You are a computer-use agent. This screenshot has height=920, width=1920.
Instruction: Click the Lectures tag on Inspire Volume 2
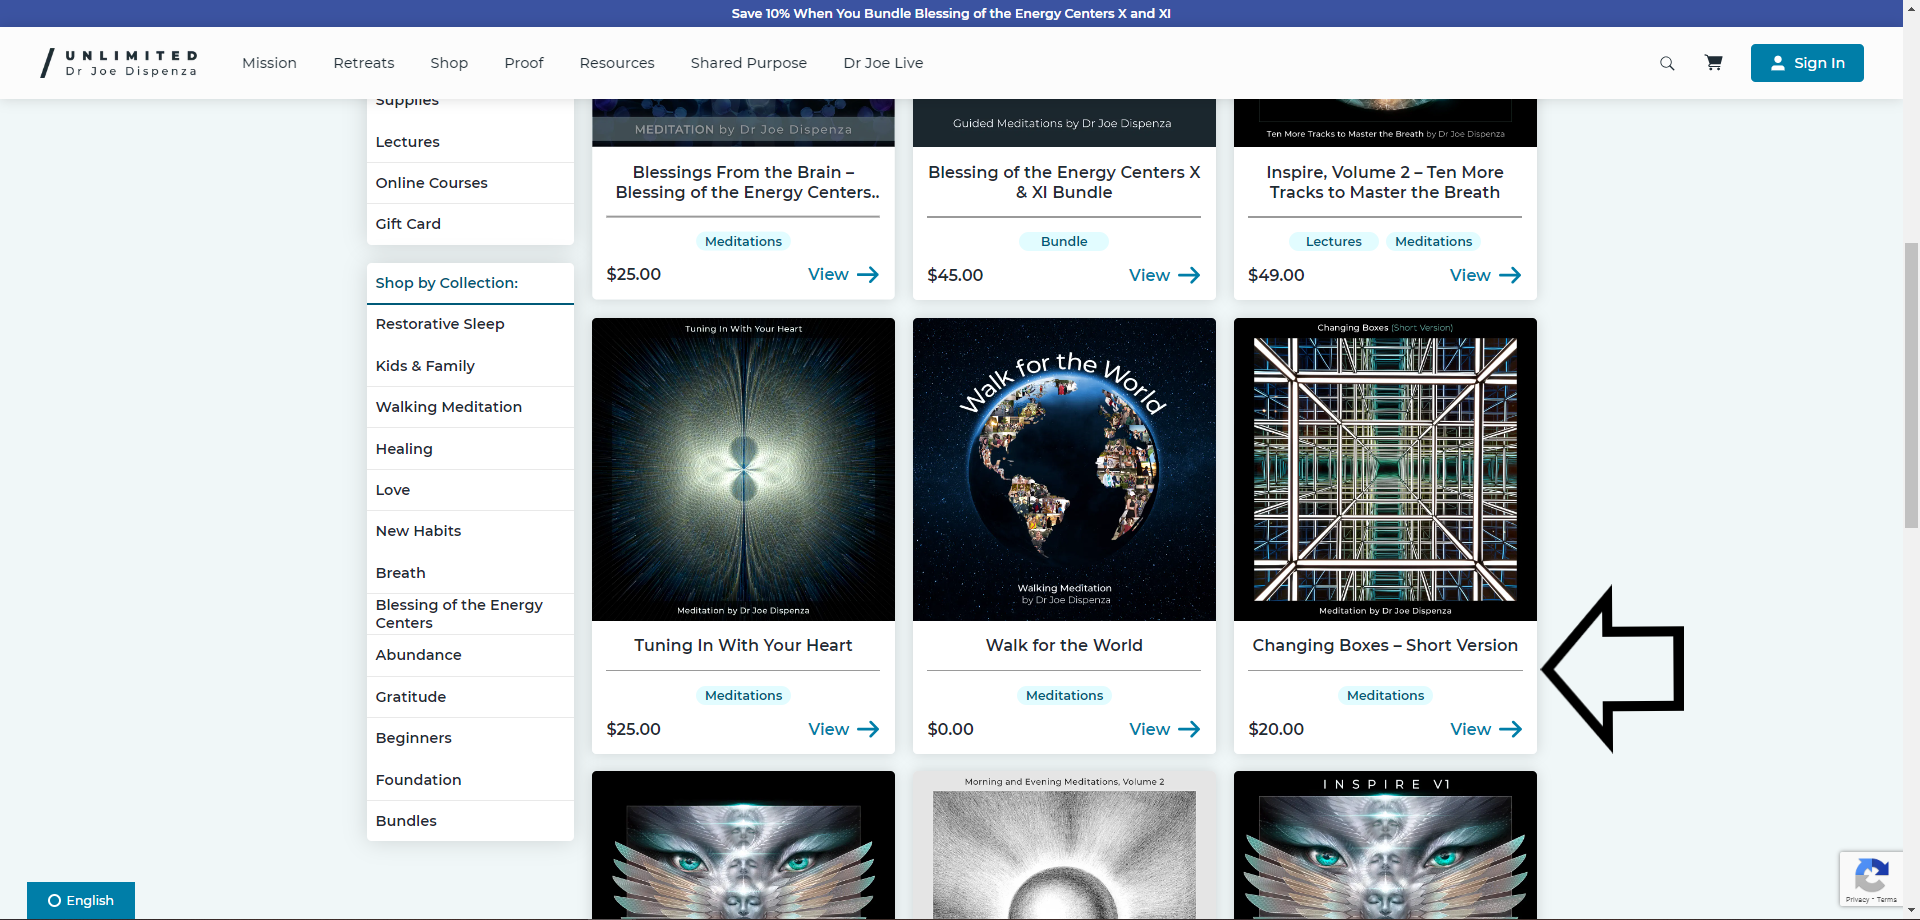[1333, 241]
